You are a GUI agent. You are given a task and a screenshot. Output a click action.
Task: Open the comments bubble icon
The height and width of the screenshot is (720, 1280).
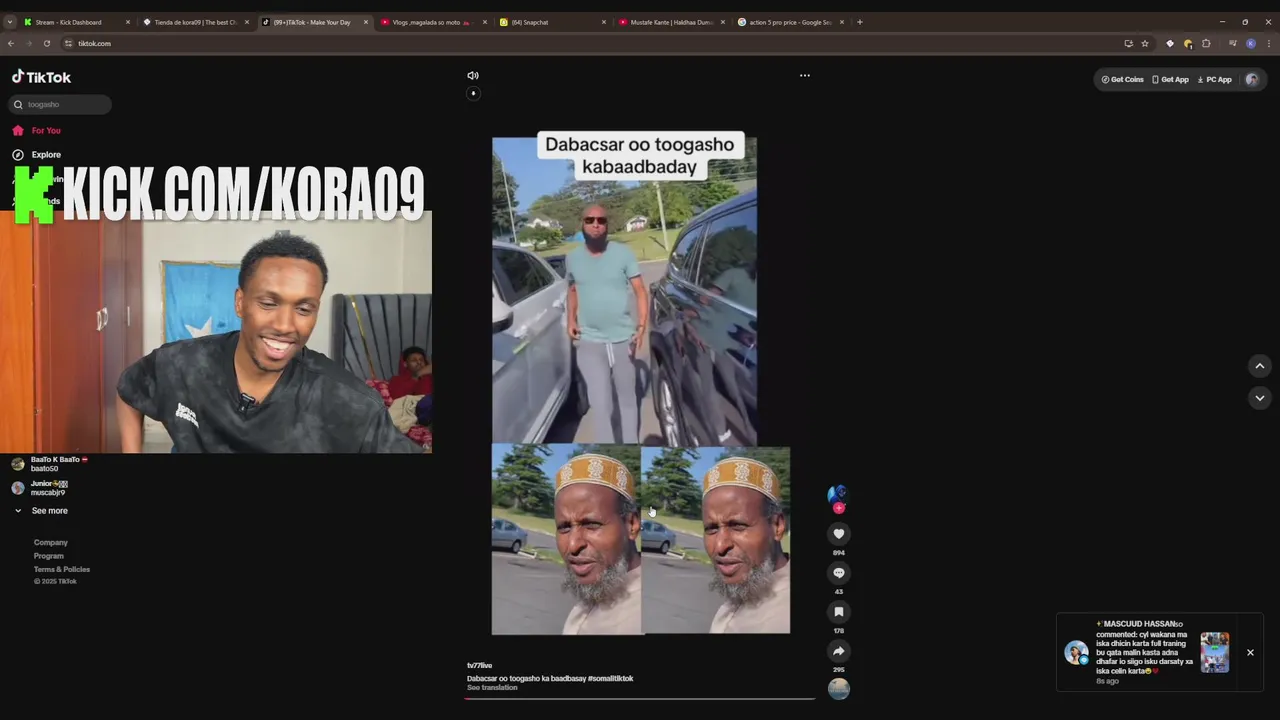[839, 573]
